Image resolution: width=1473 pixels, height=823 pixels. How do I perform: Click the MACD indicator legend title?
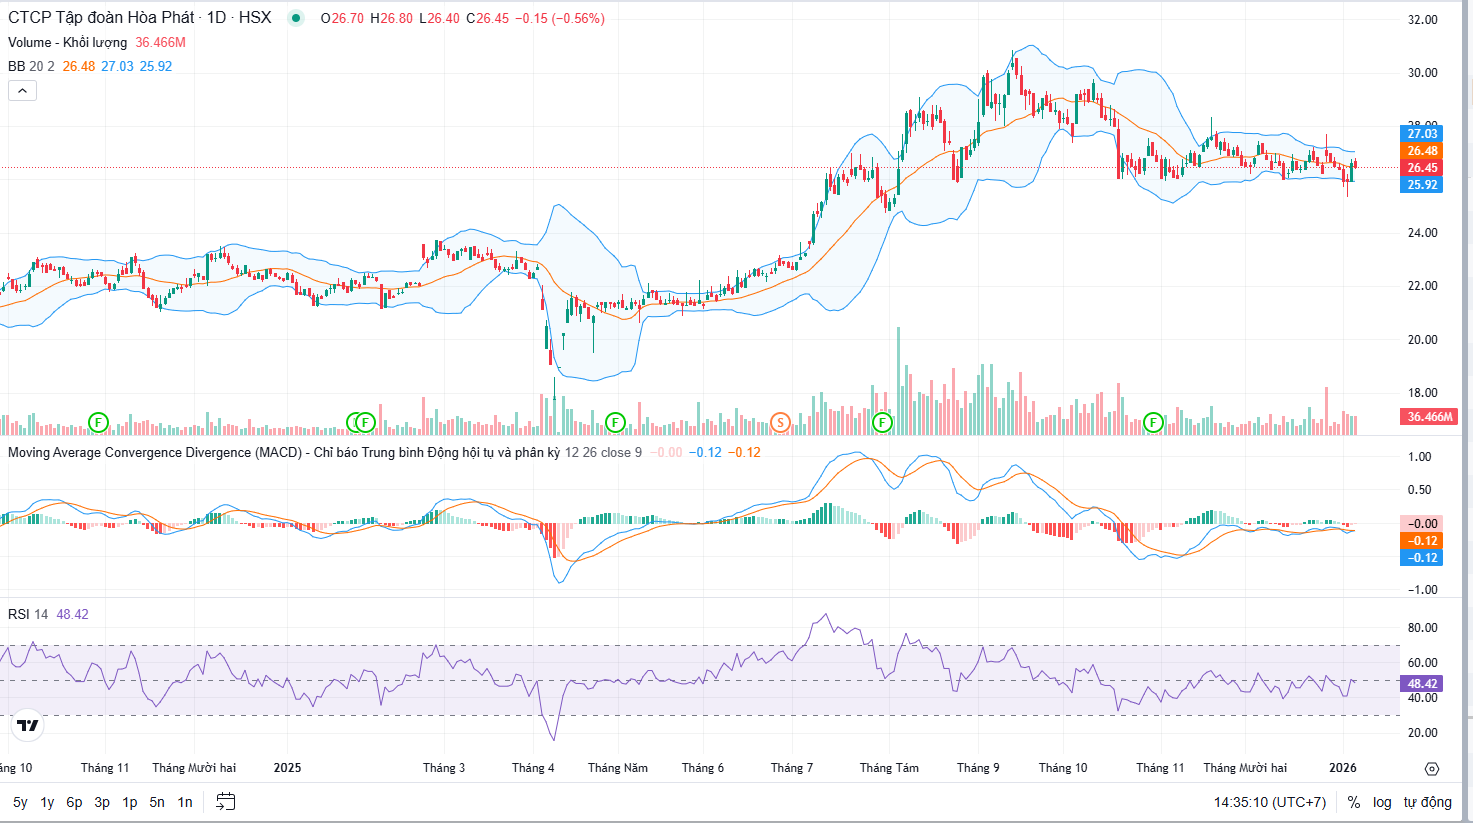click(155, 452)
